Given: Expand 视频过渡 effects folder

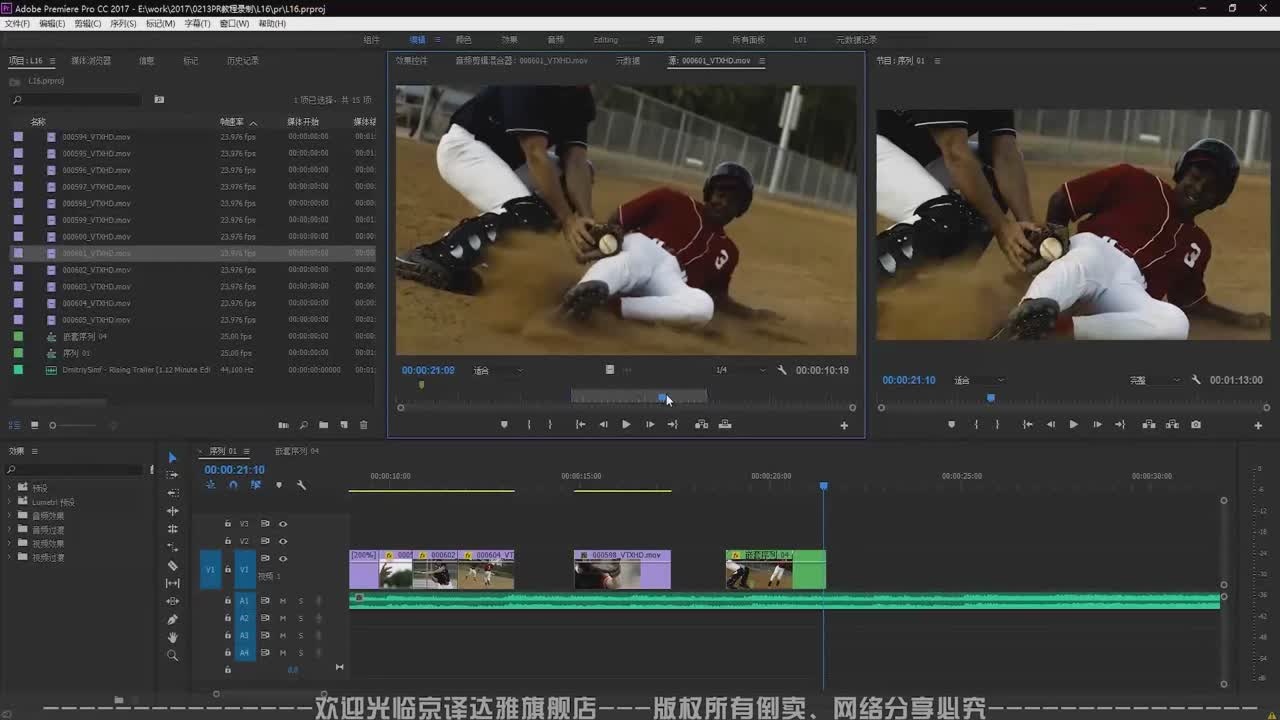Looking at the screenshot, I should [11, 558].
